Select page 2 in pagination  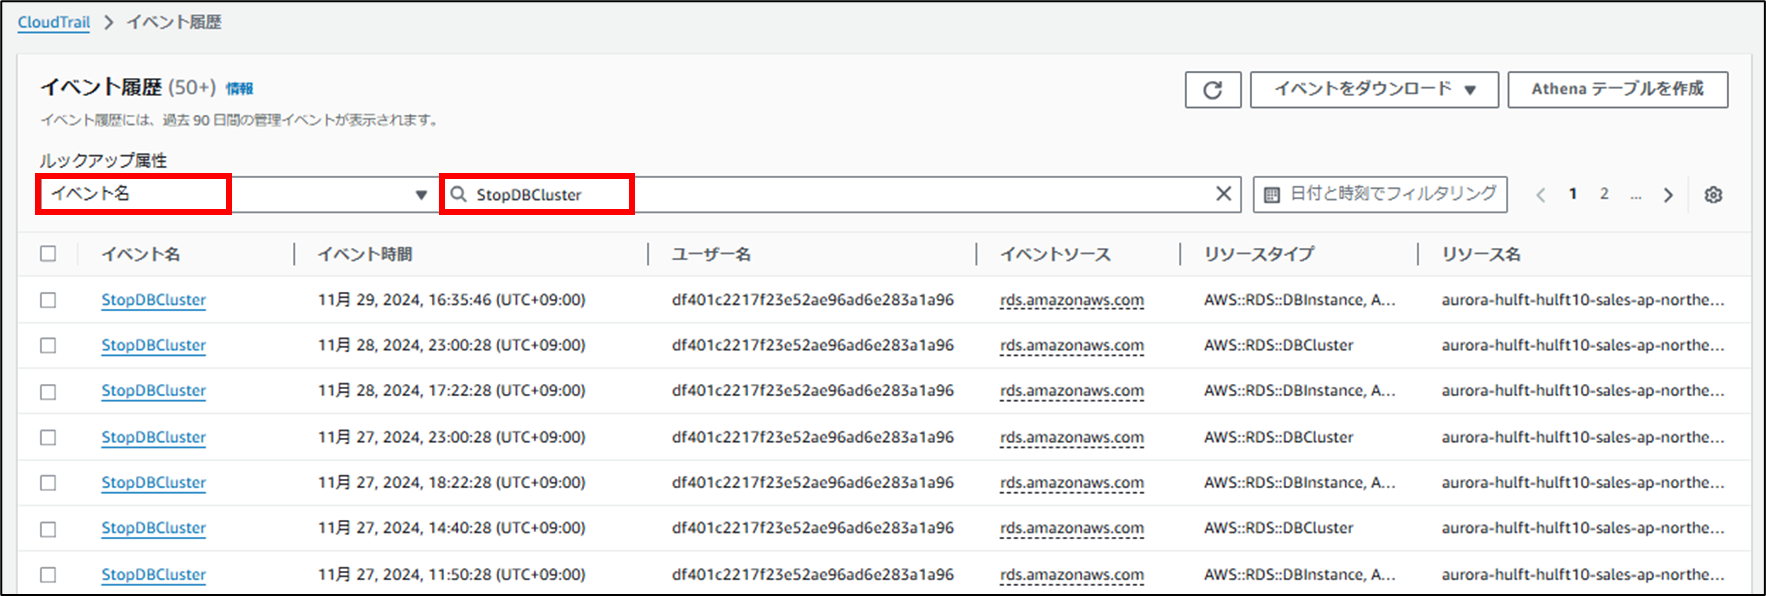pyautogui.click(x=1604, y=194)
